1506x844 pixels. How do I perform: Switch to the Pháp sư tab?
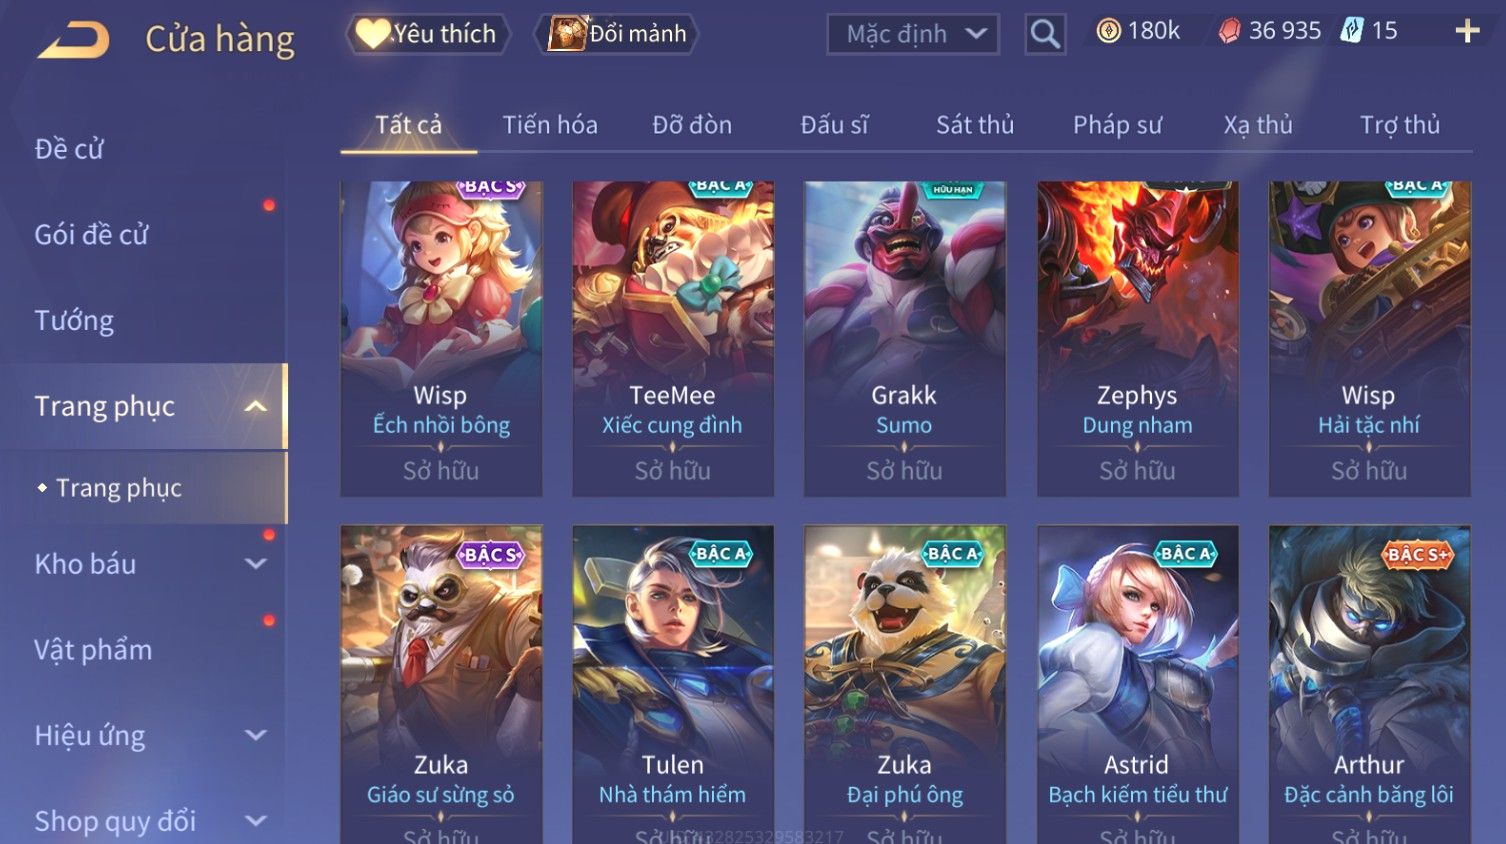click(1117, 125)
